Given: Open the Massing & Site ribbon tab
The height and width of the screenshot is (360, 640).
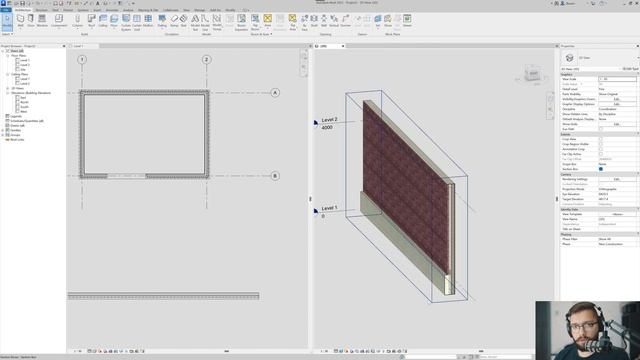Looking at the screenshot, I should point(148,10).
